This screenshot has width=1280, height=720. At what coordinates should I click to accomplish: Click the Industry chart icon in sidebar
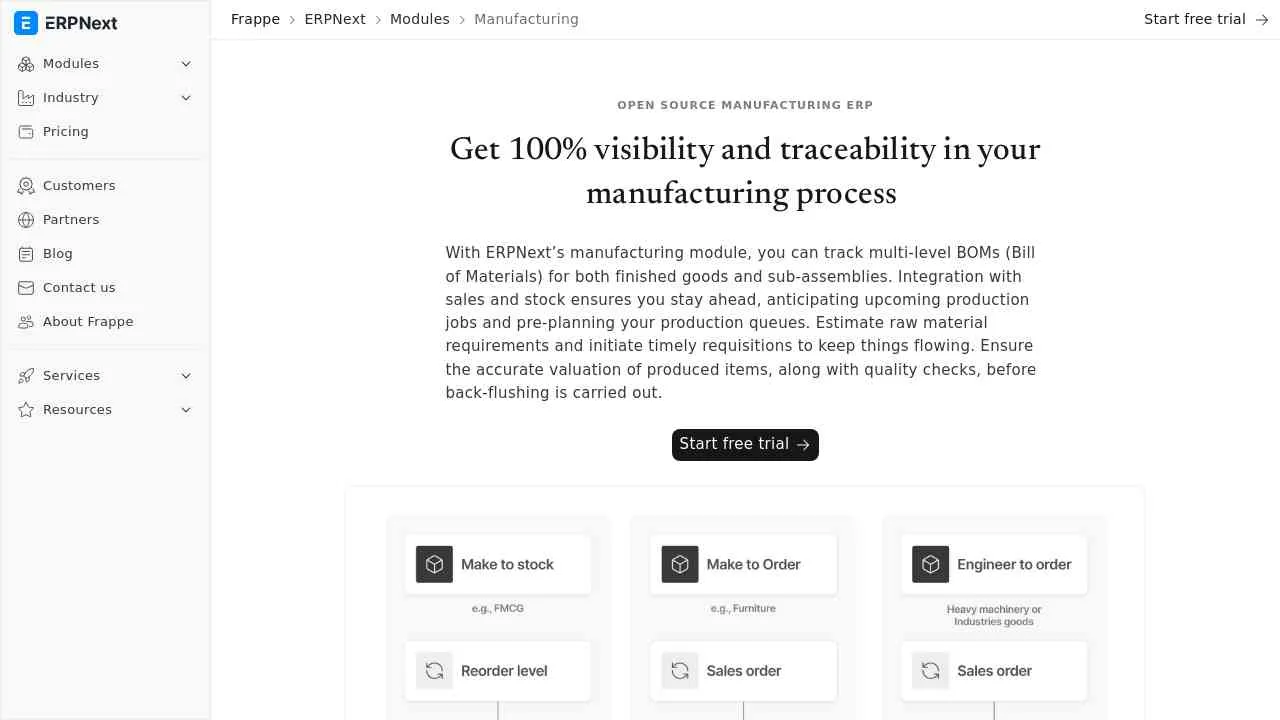pyautogui.click(x=26, y=98)
